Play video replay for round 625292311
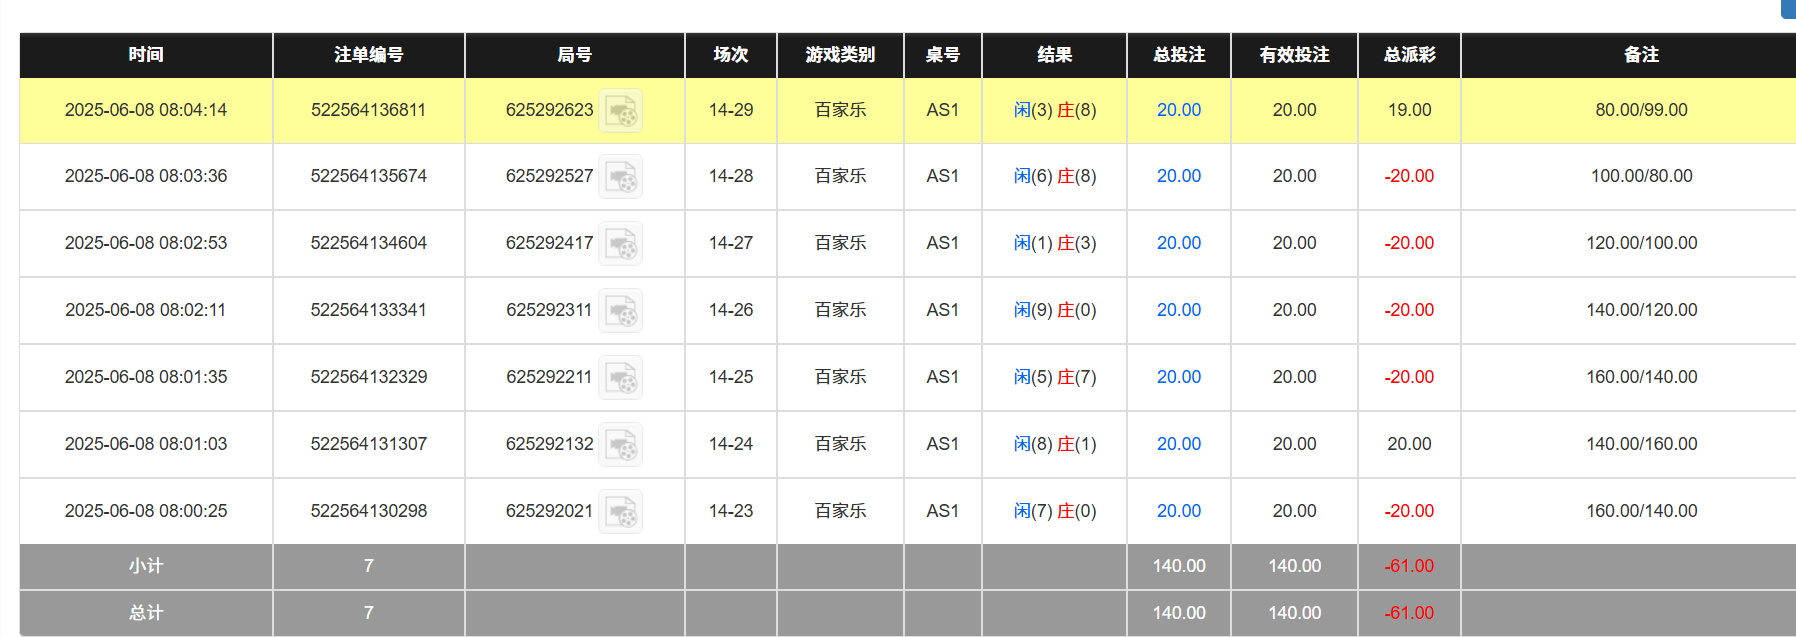The width and height of the screenshot is (1796, 637). pos(621,311)
